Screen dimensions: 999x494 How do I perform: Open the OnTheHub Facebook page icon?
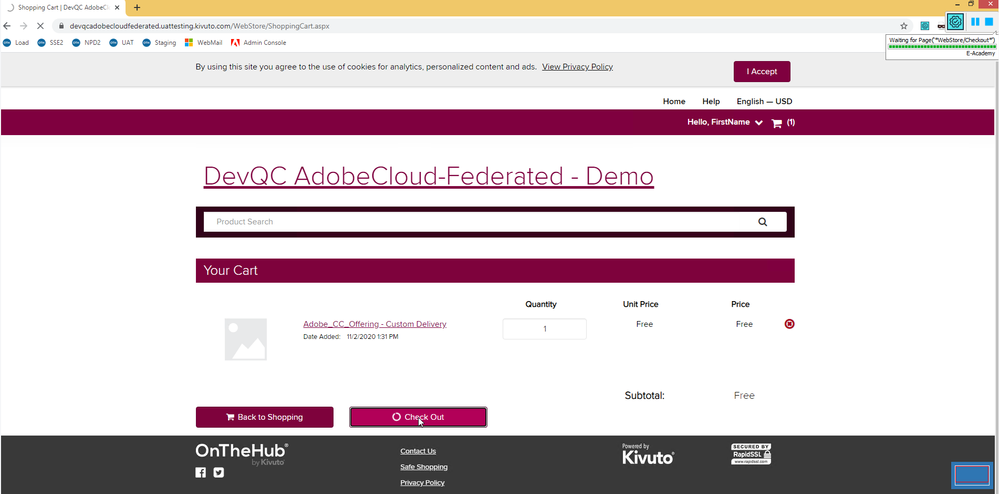(x=201, y=472)
